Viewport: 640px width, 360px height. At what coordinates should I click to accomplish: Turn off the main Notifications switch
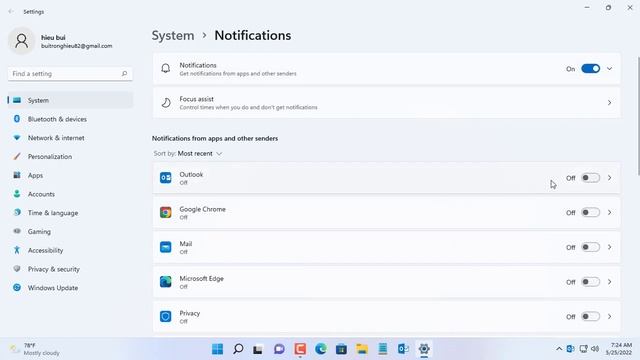(590, 69)
